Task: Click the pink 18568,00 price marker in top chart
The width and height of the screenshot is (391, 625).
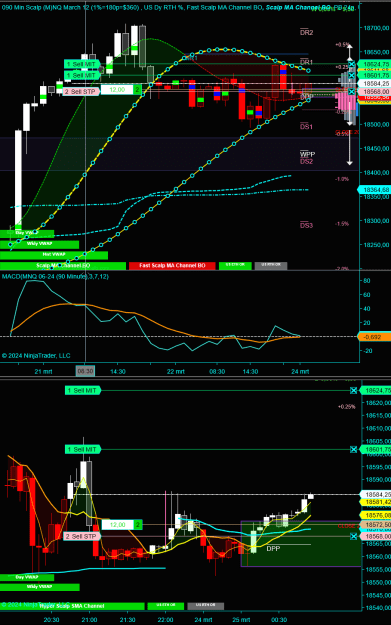Action: 374,92
